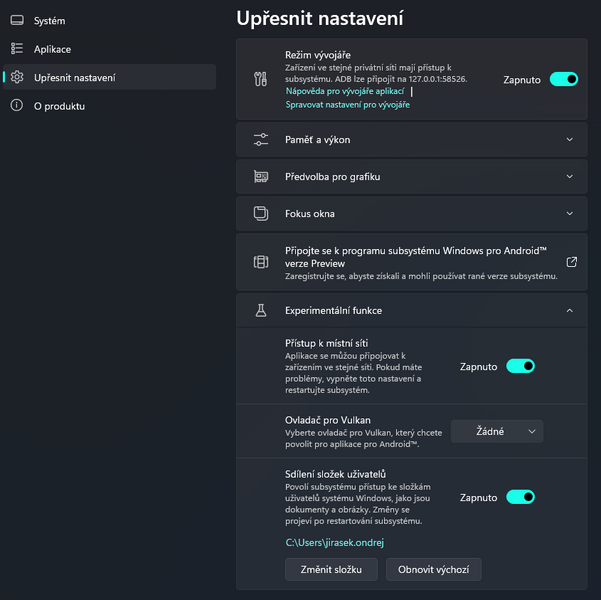Click the Předvolba pro grafiku GPU icon

tap(260, 177)
